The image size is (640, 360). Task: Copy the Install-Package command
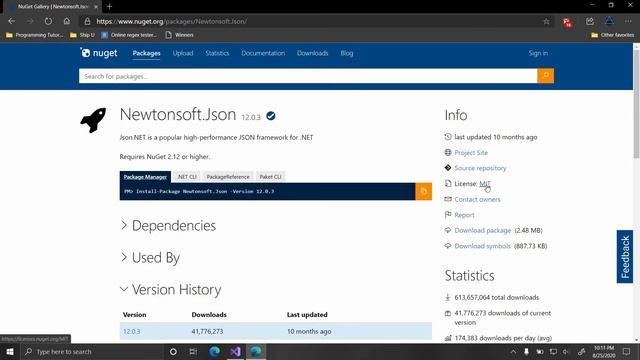[x=424, y=191]
